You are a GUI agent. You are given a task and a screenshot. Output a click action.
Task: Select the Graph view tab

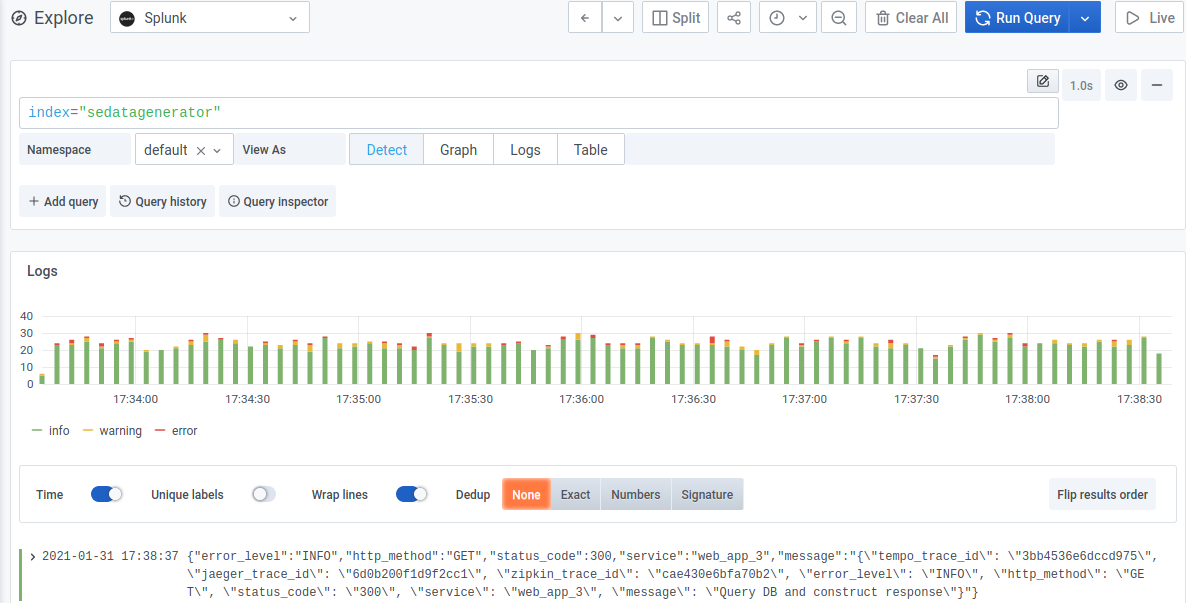point(458,148)
